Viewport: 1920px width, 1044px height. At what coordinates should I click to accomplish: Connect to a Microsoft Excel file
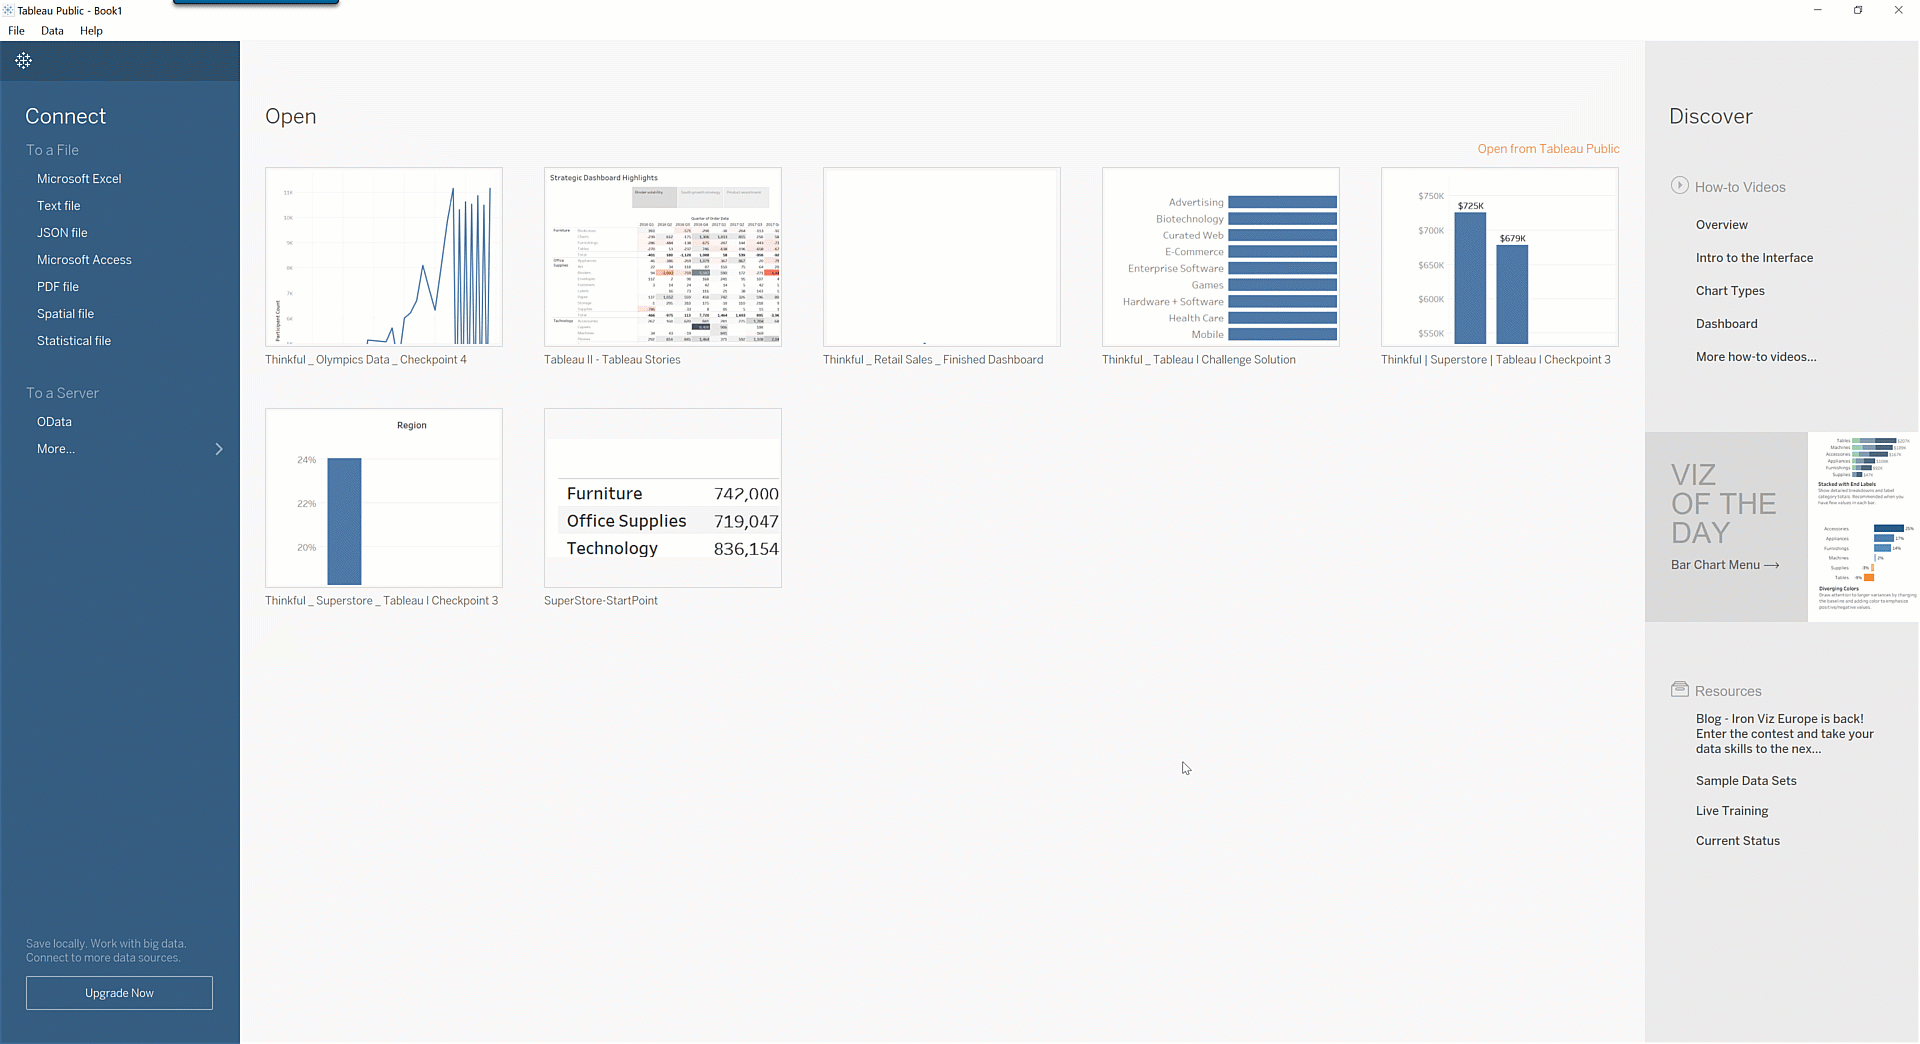[x=79, y=179]
